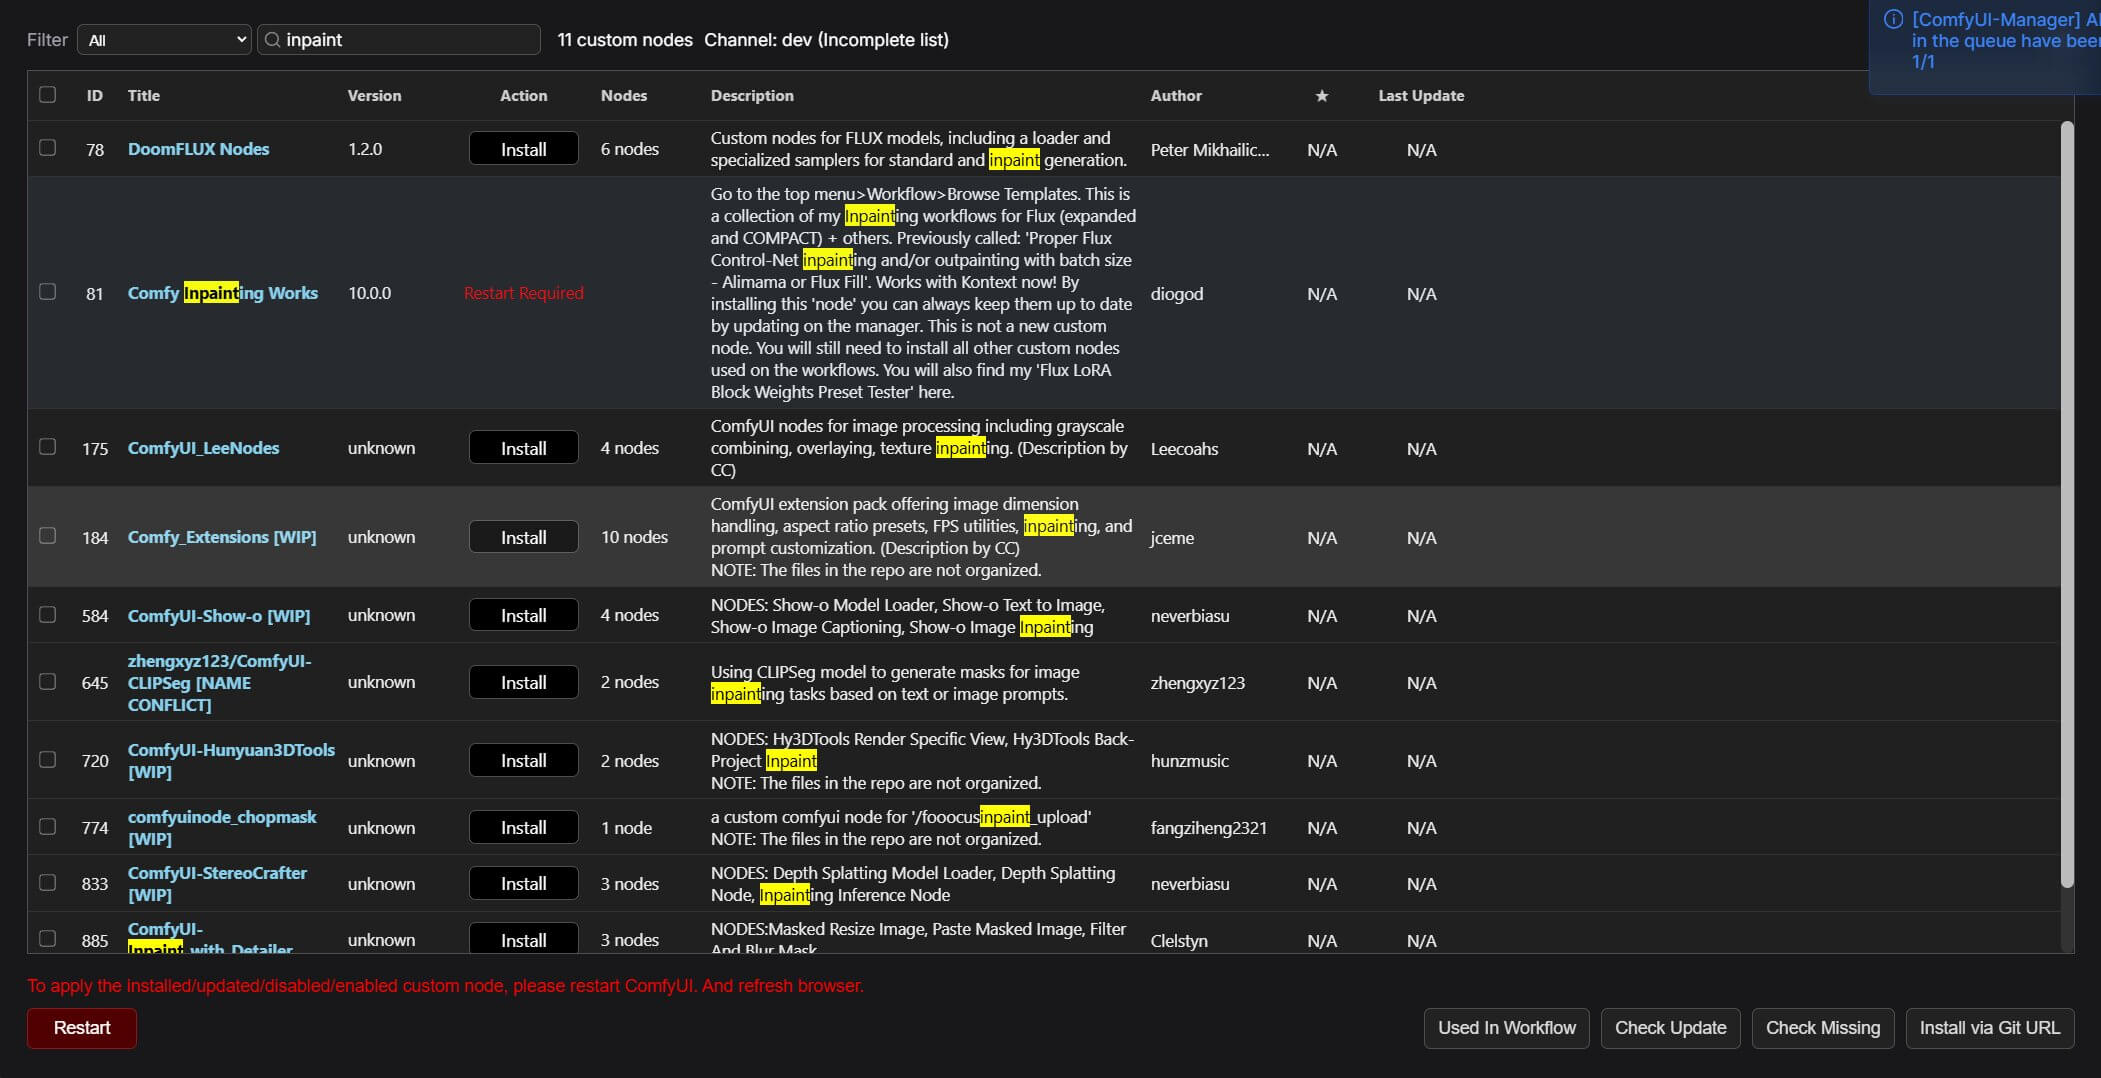The height and width of the screenshot is (1078, 2101).
Task: Click into the inpaint search field
Action: [x=408, y=40]
